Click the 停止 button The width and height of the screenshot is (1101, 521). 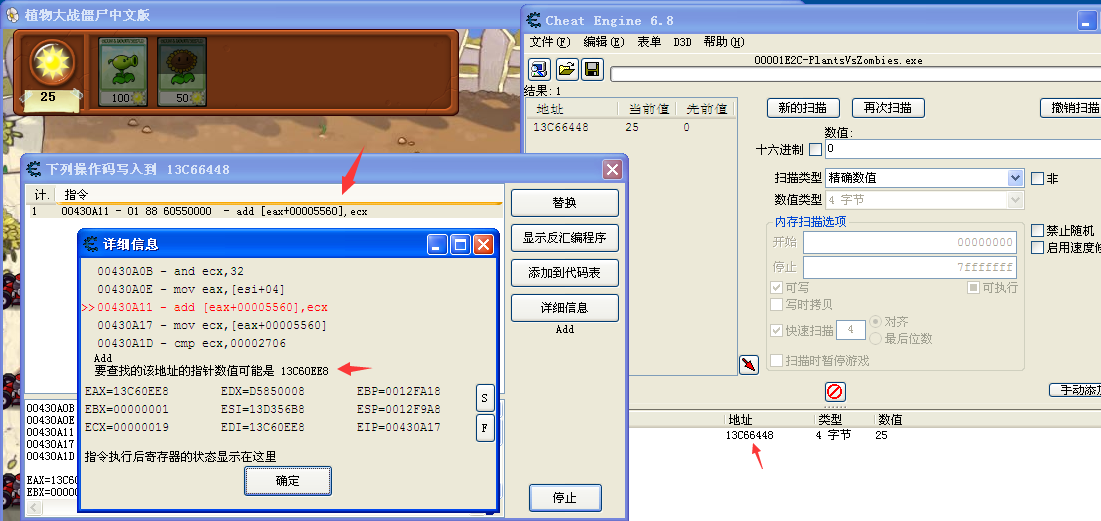565,498
